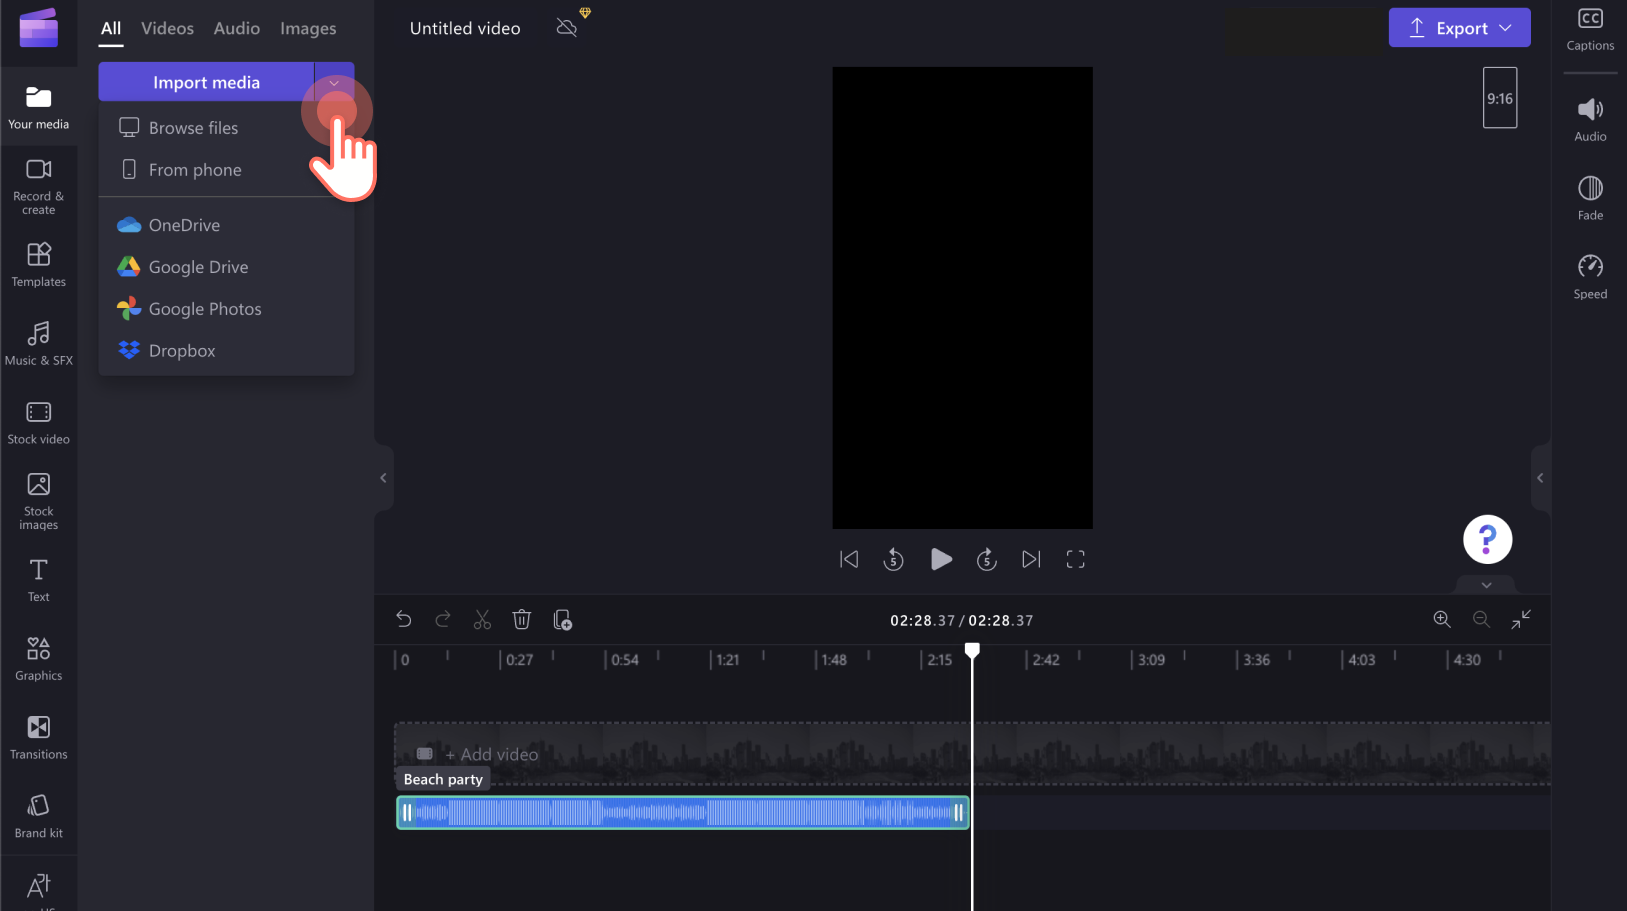The width and height of the screenshot is (1627, 911).
Task: Collapse the left media panel
Action: [x=383, y=478]
